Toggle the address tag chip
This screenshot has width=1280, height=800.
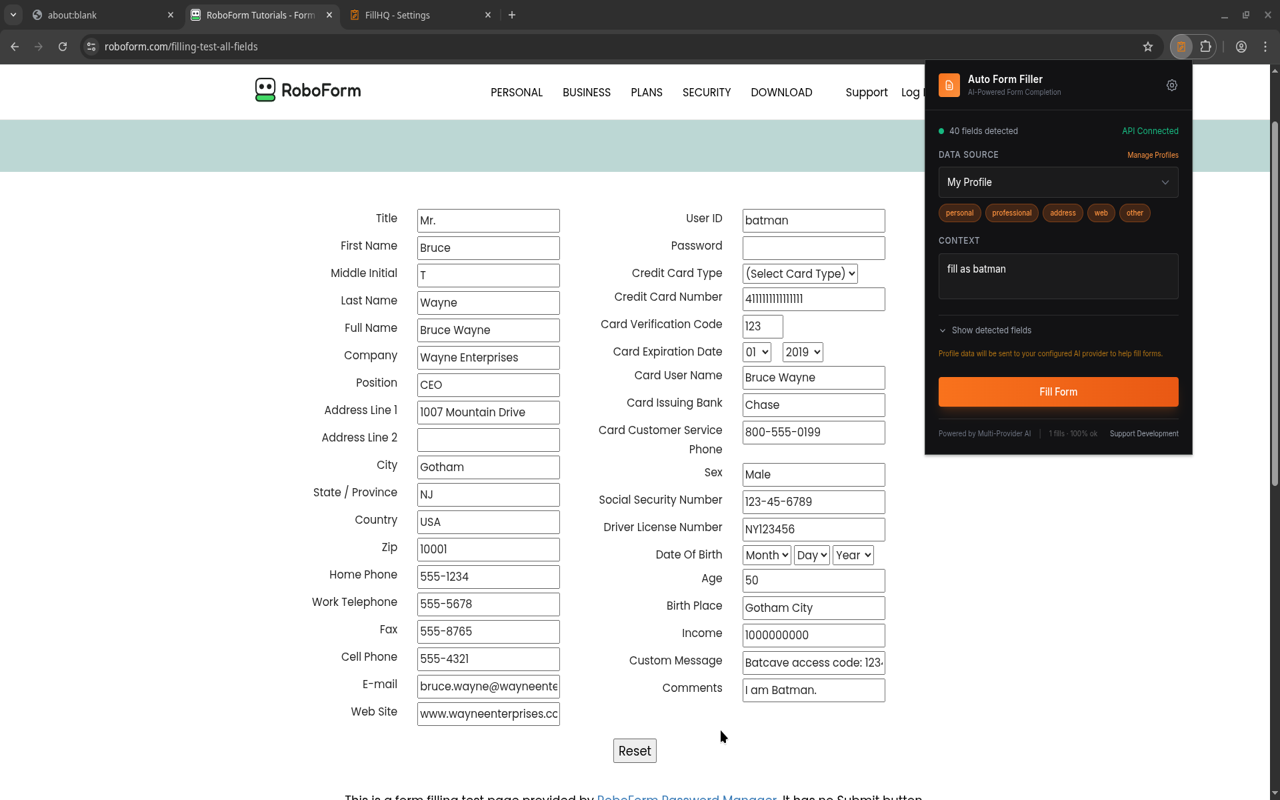coord(1062,213)
